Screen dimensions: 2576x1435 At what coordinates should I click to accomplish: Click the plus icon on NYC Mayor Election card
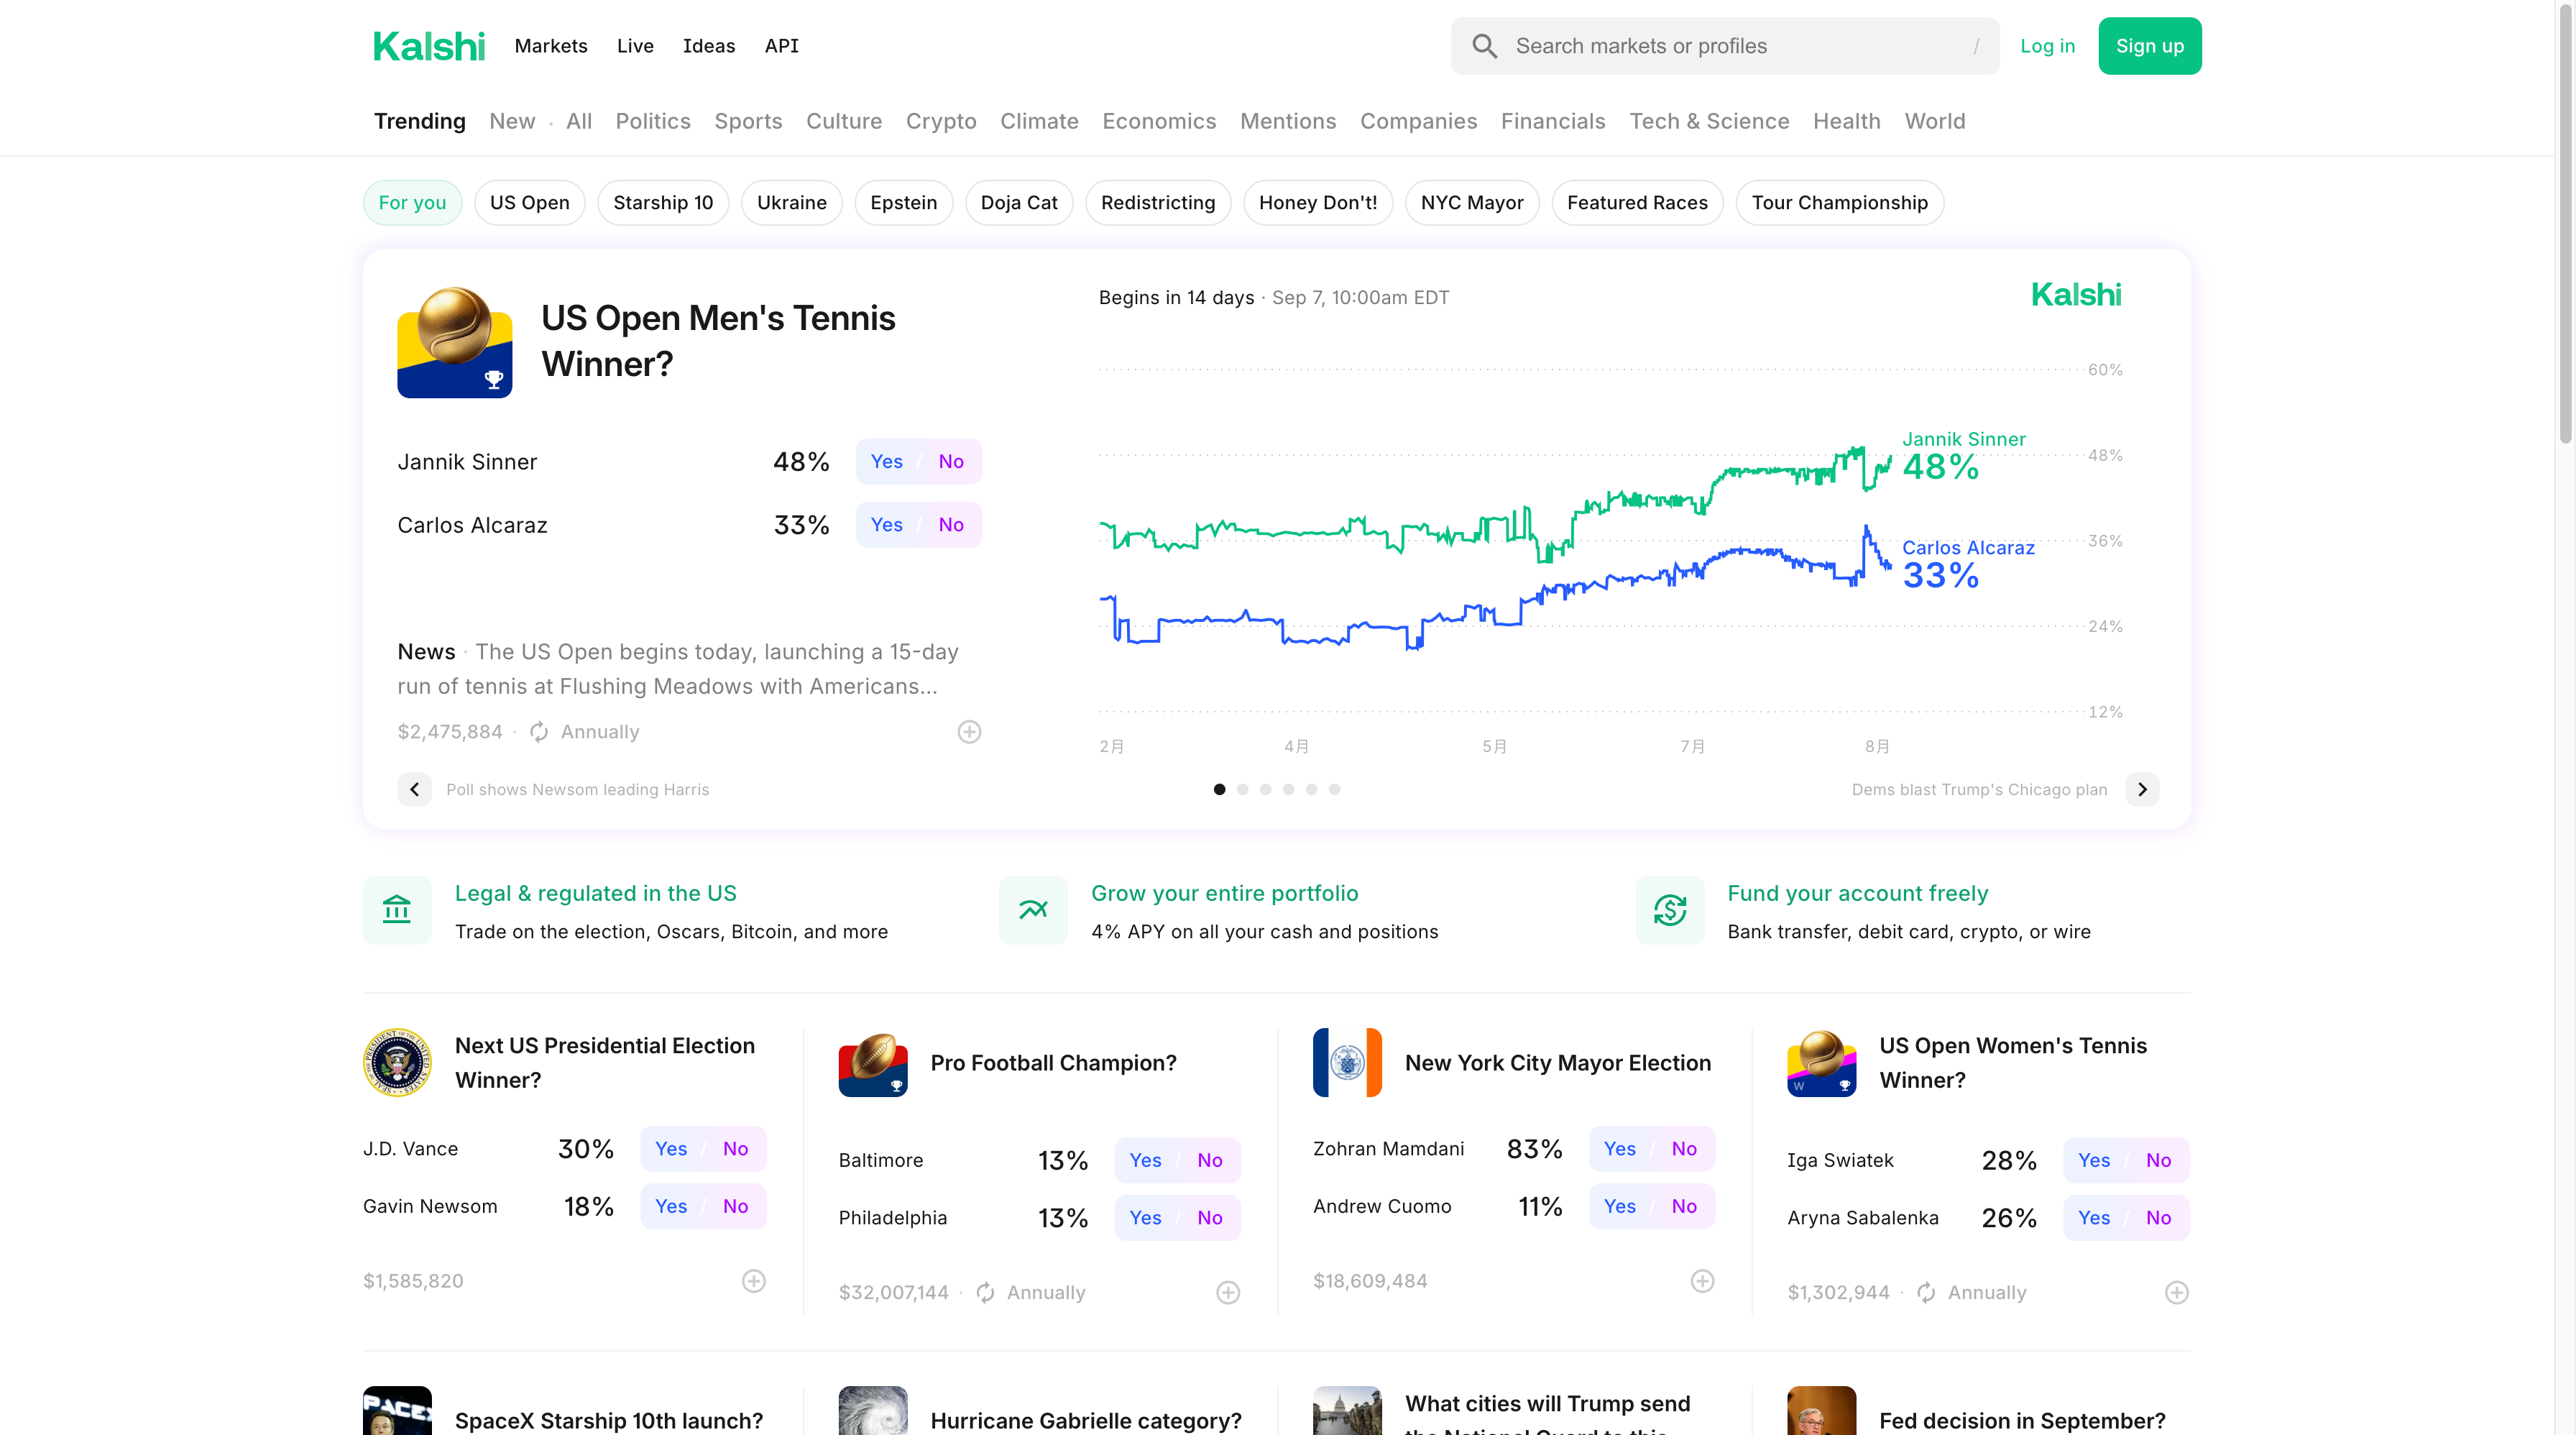coord(1702,1281)
